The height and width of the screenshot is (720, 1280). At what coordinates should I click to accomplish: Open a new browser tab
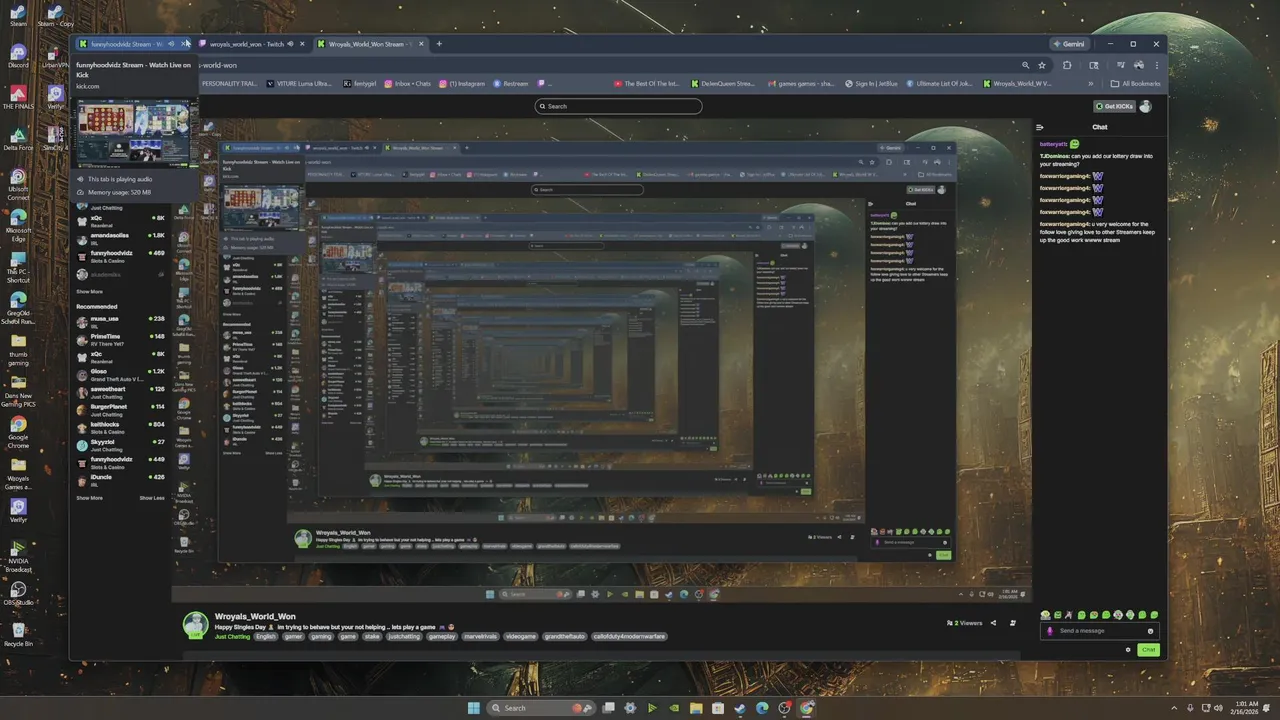[x=439, y=44]
